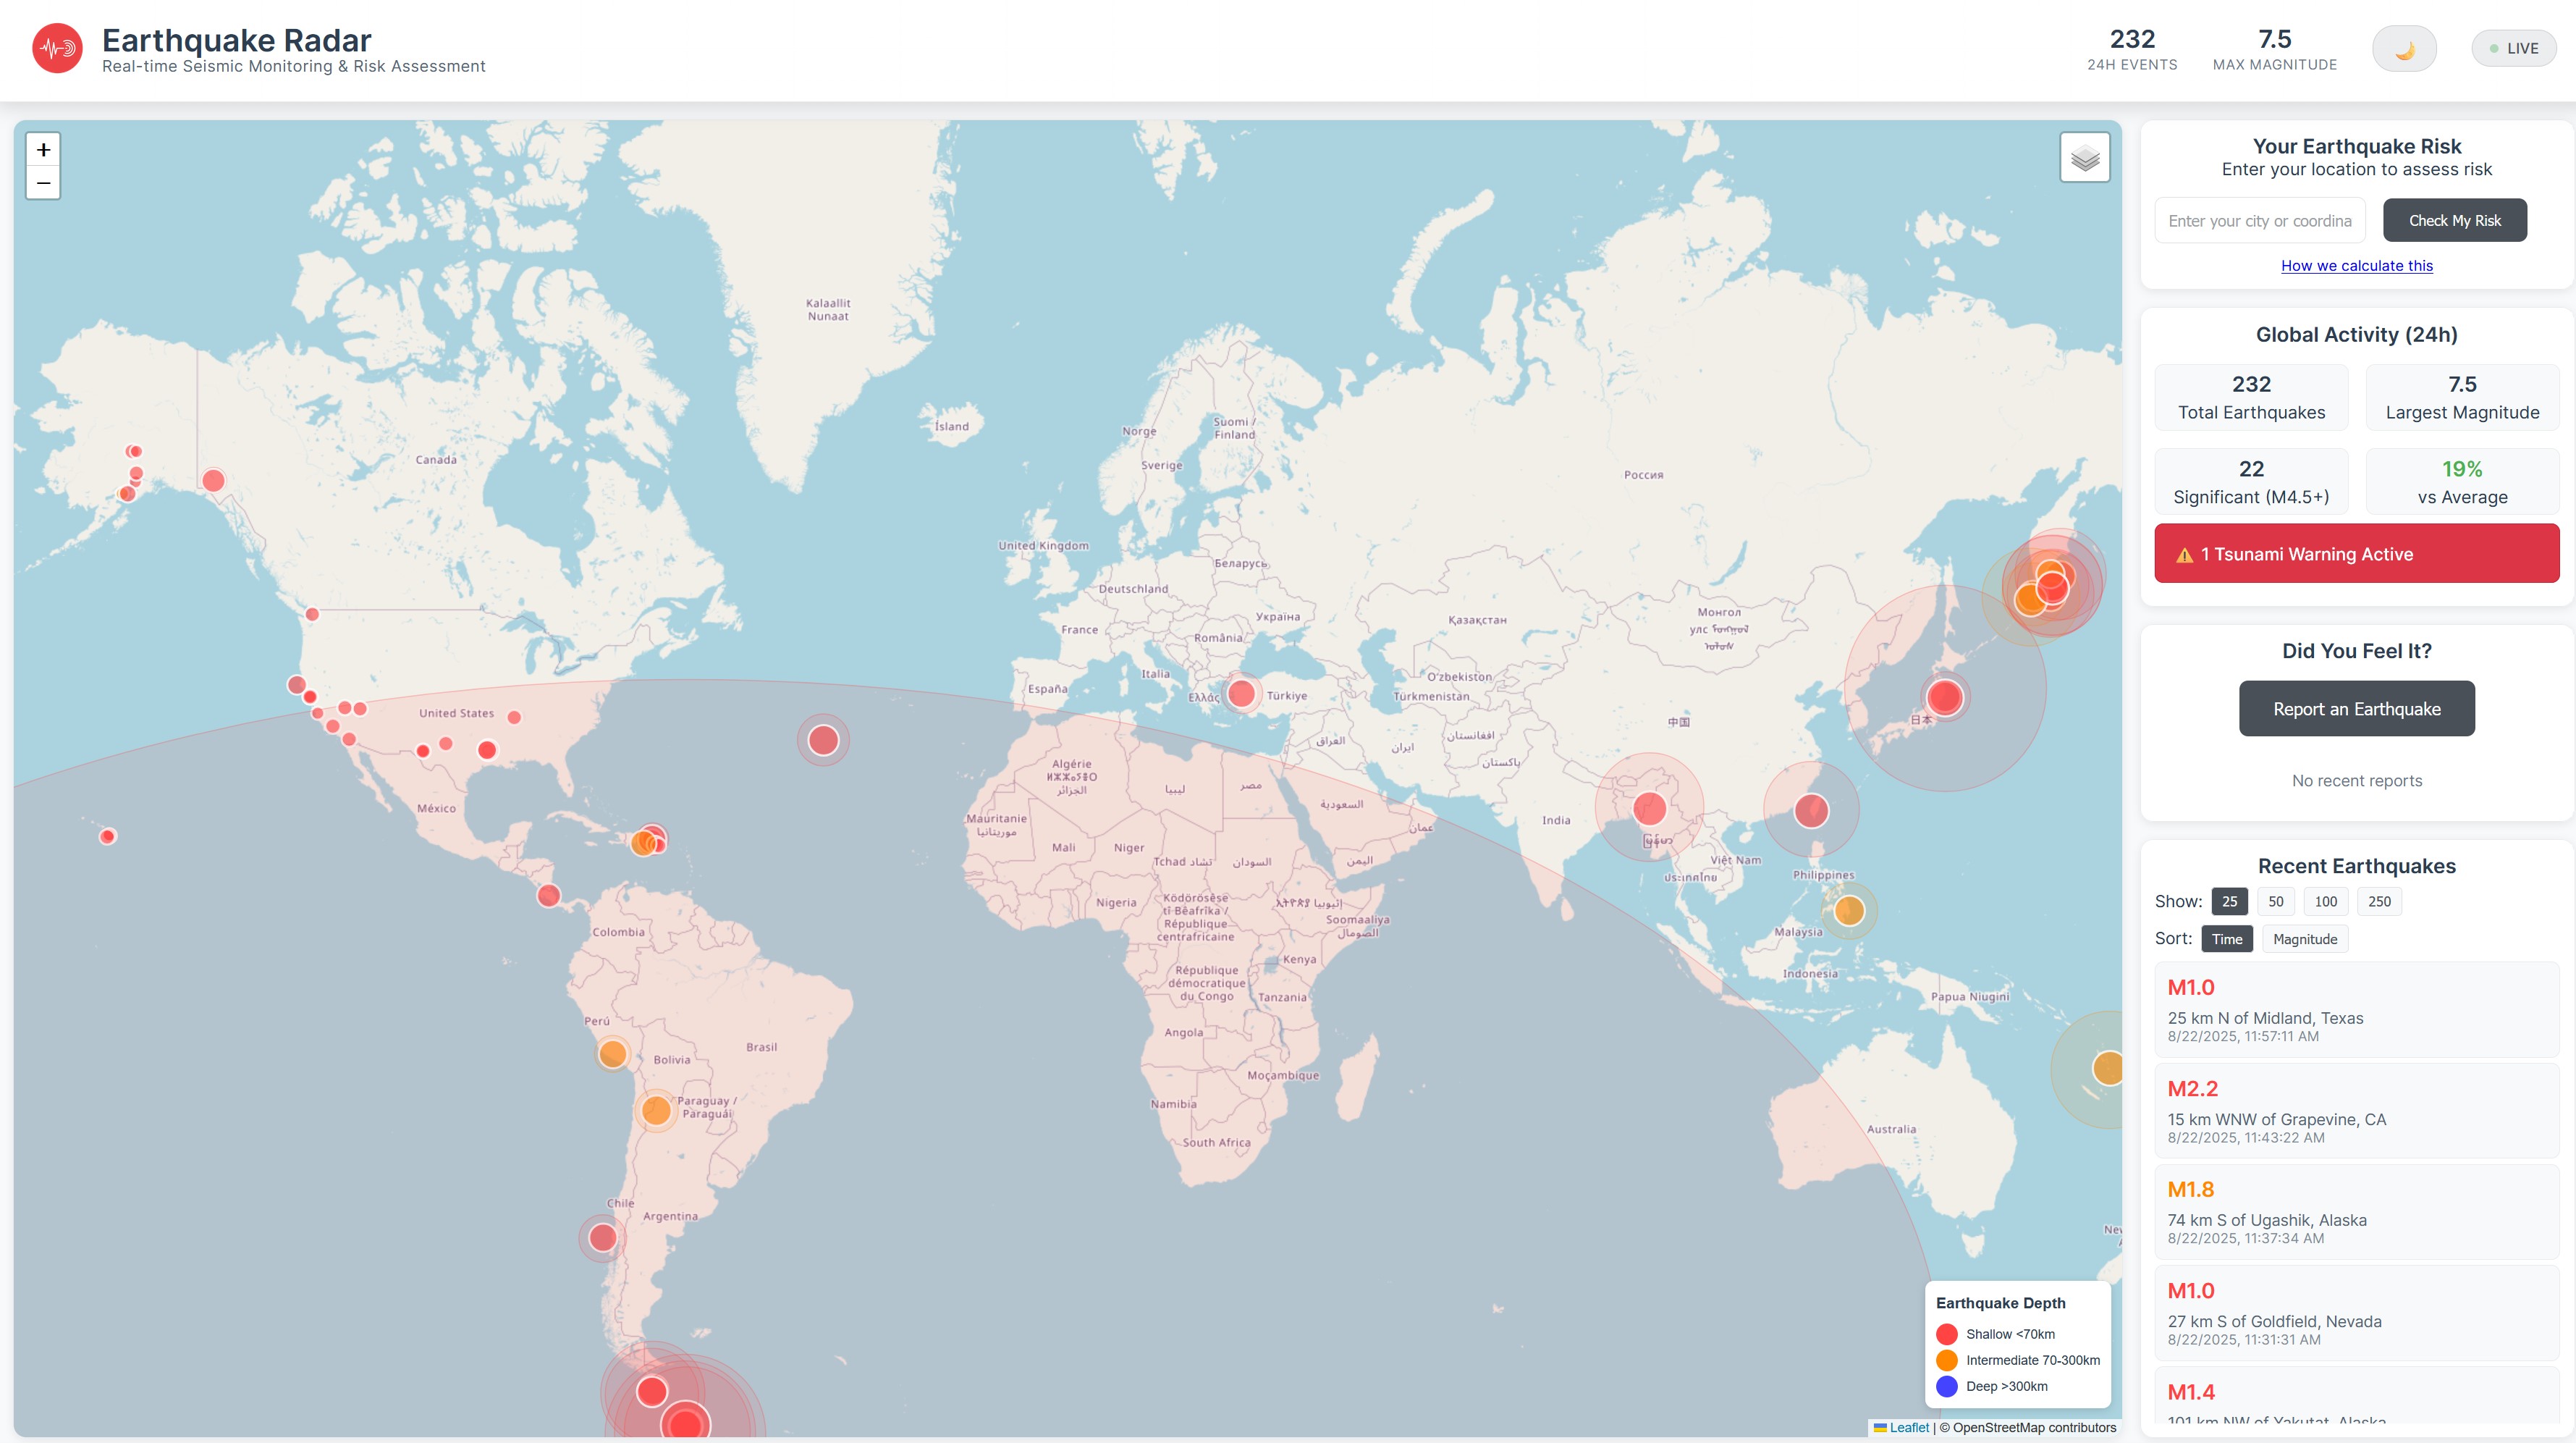2576x1443 pixels.
Task: Switch sorting to Magnitude
Action: [2305, 938]
